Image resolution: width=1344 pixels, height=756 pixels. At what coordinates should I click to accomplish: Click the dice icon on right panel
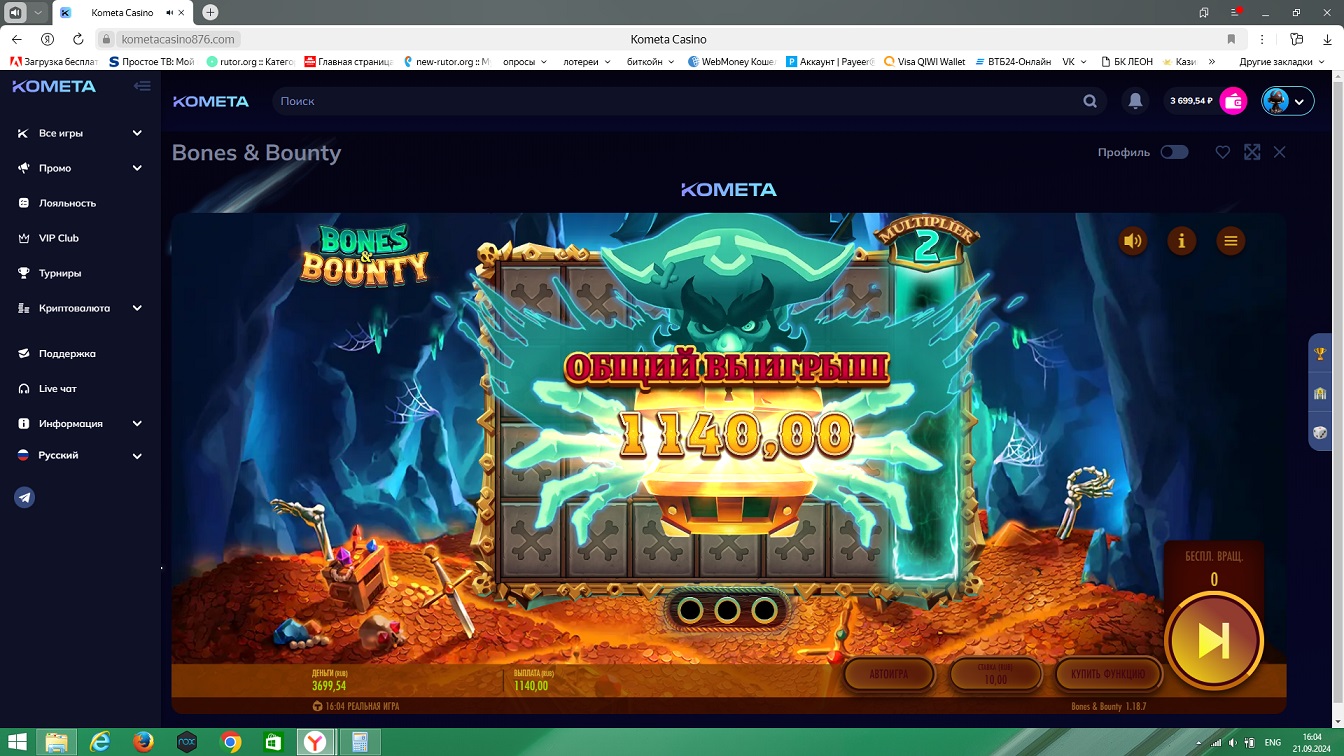tap(1320, 433)
